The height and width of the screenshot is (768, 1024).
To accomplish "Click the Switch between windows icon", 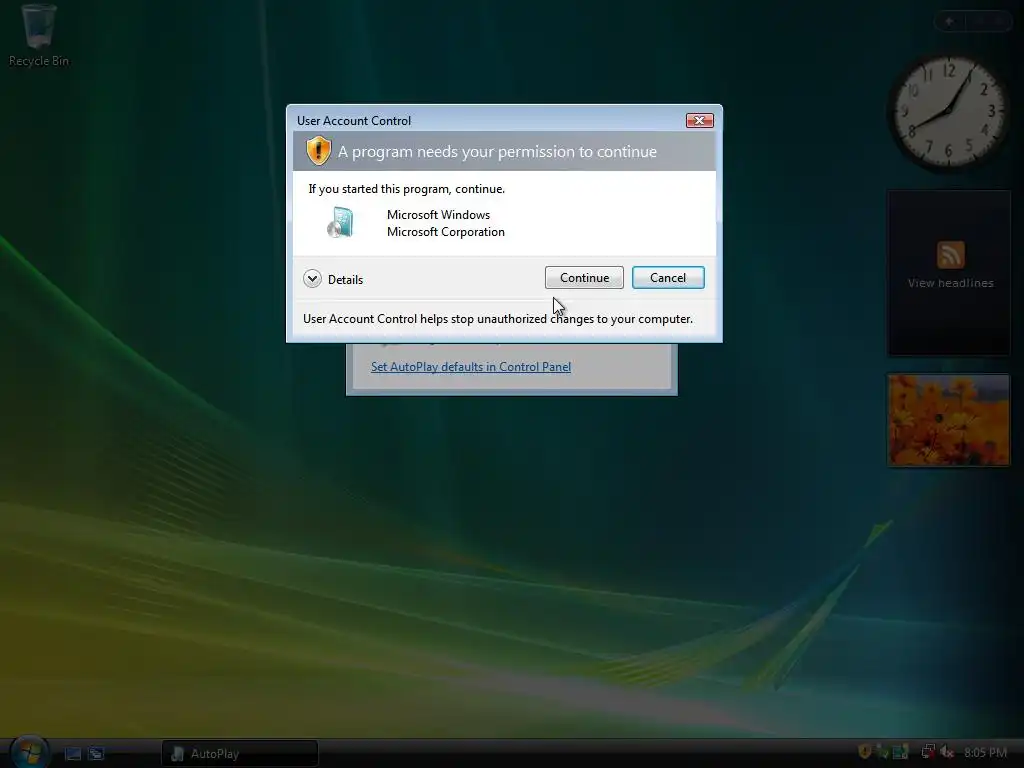I will [x=97, y=754].
